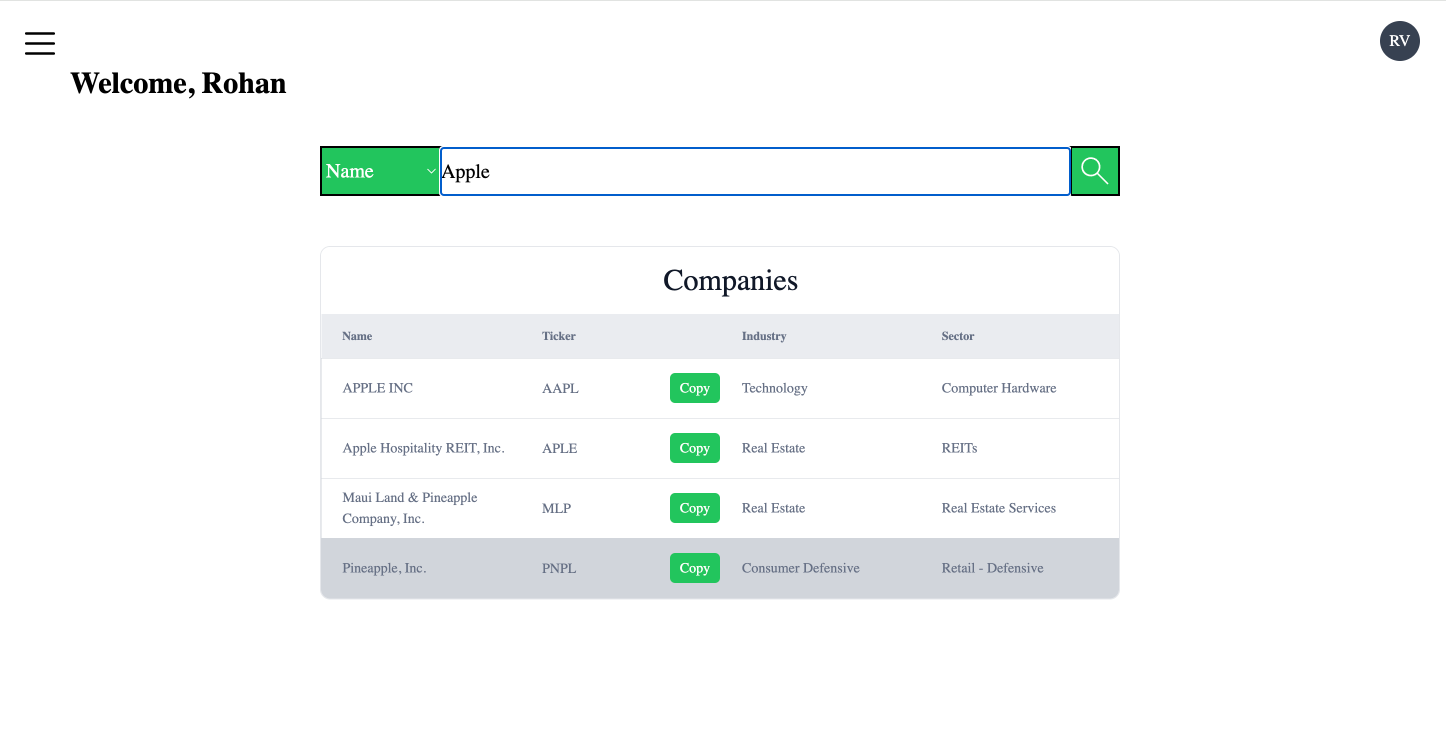Image resolution: width=1446 pixels, height=743 pixels.
Task: Select the REITs sector cell
Action: tap(960, 448)
